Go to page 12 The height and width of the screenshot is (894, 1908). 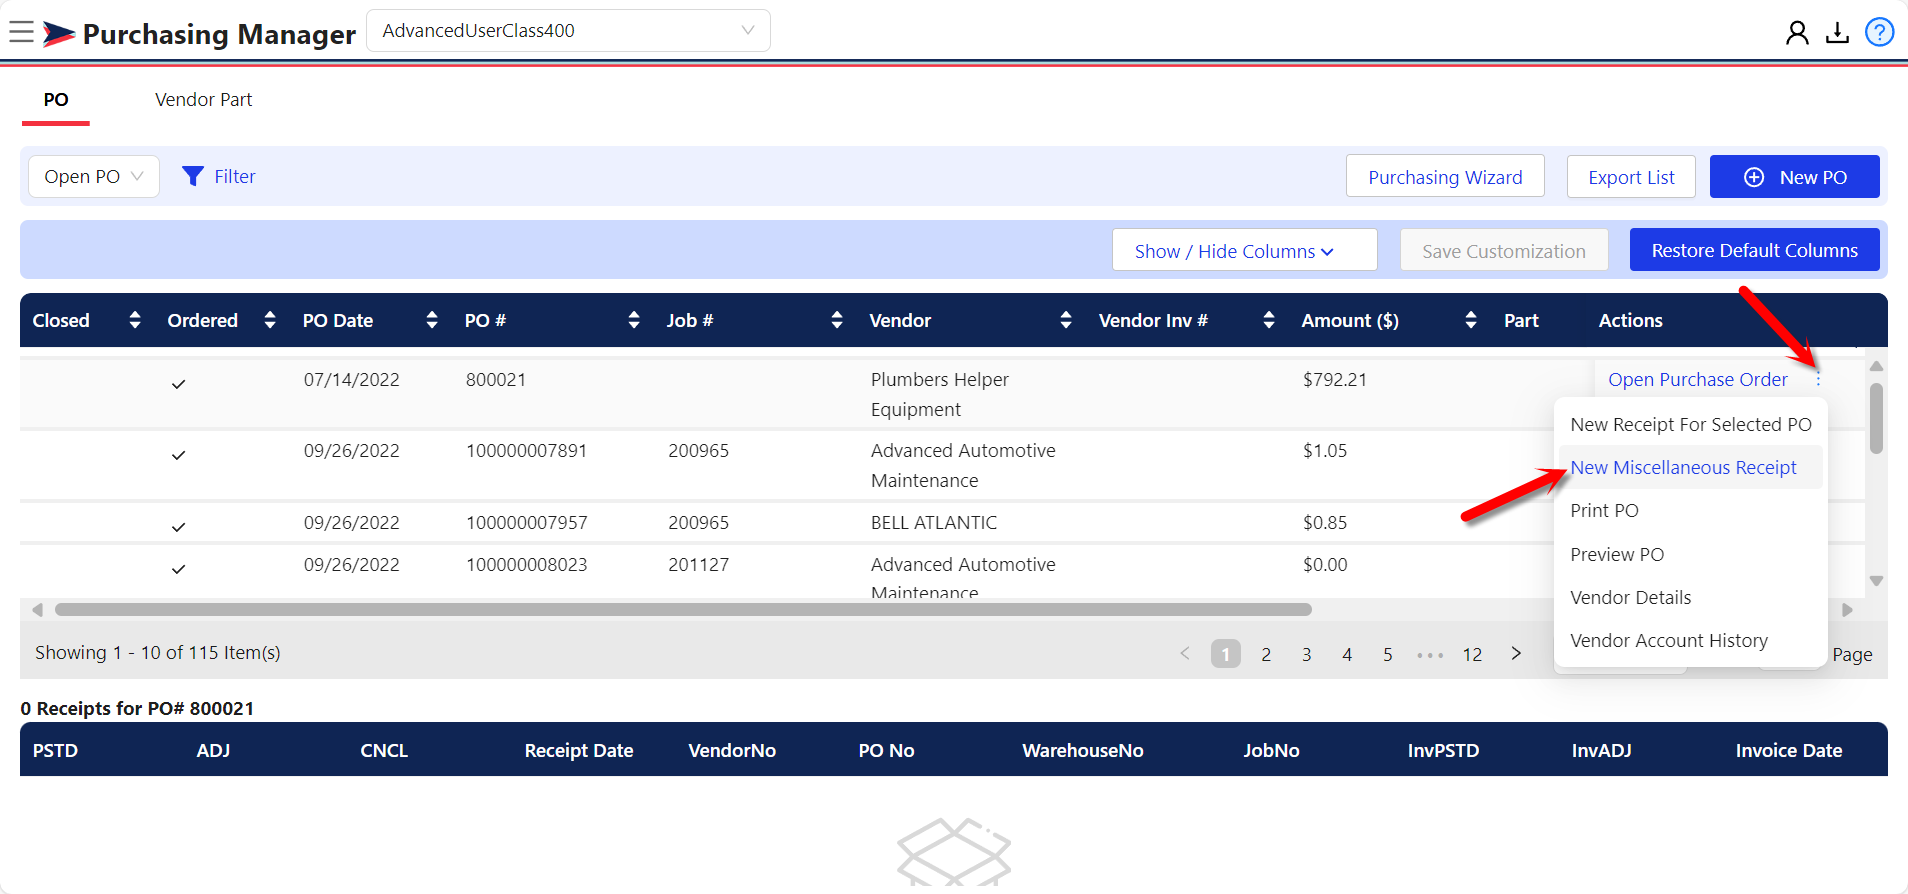coord(1472,655)
